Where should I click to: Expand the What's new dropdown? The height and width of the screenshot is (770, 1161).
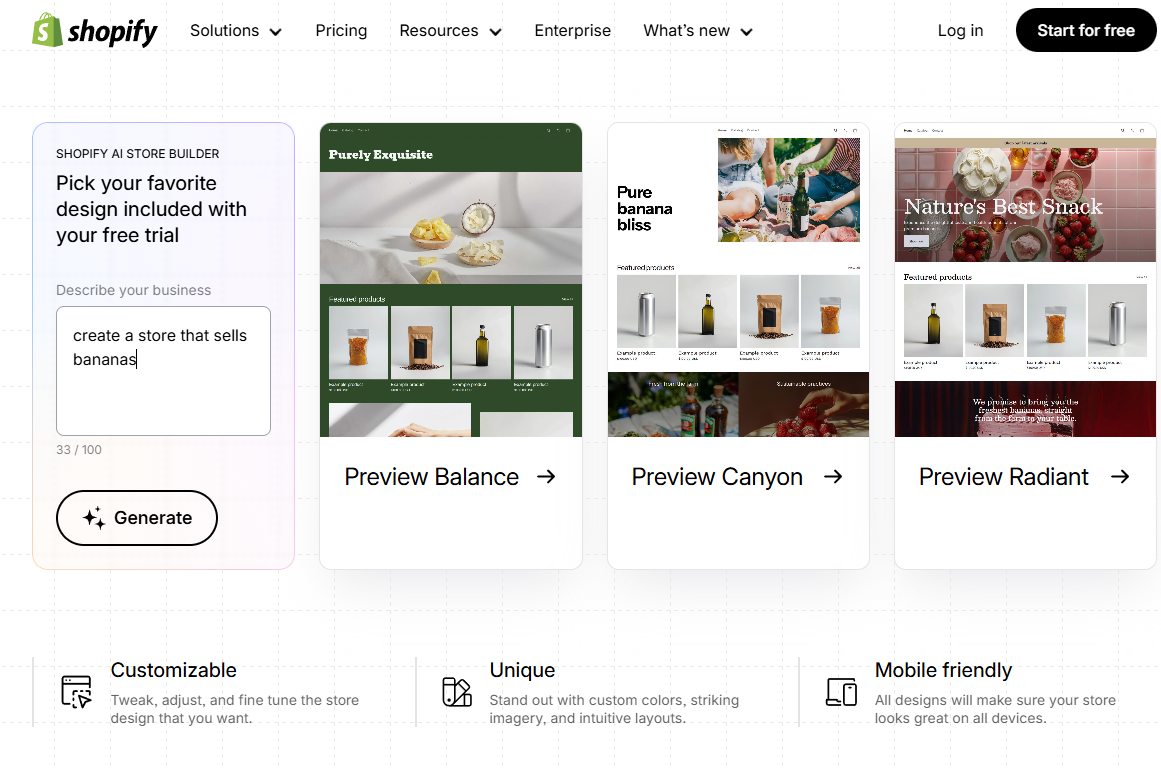(697, 30)
